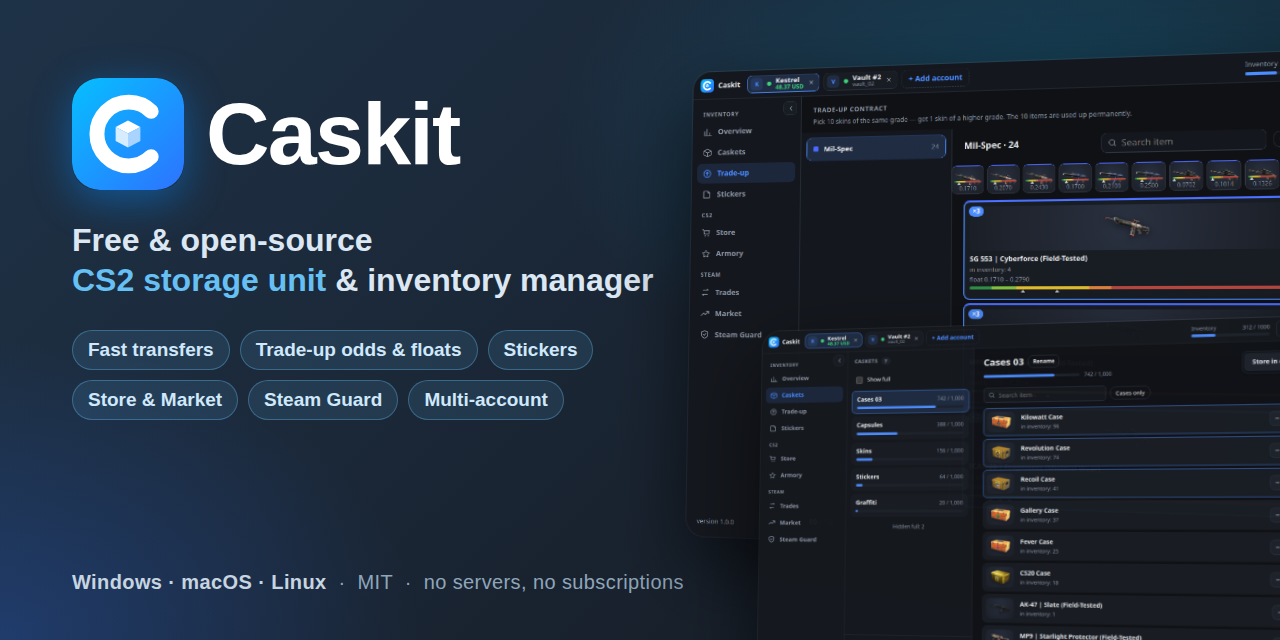Select skin thumbnail with float 0.1710

967,179
